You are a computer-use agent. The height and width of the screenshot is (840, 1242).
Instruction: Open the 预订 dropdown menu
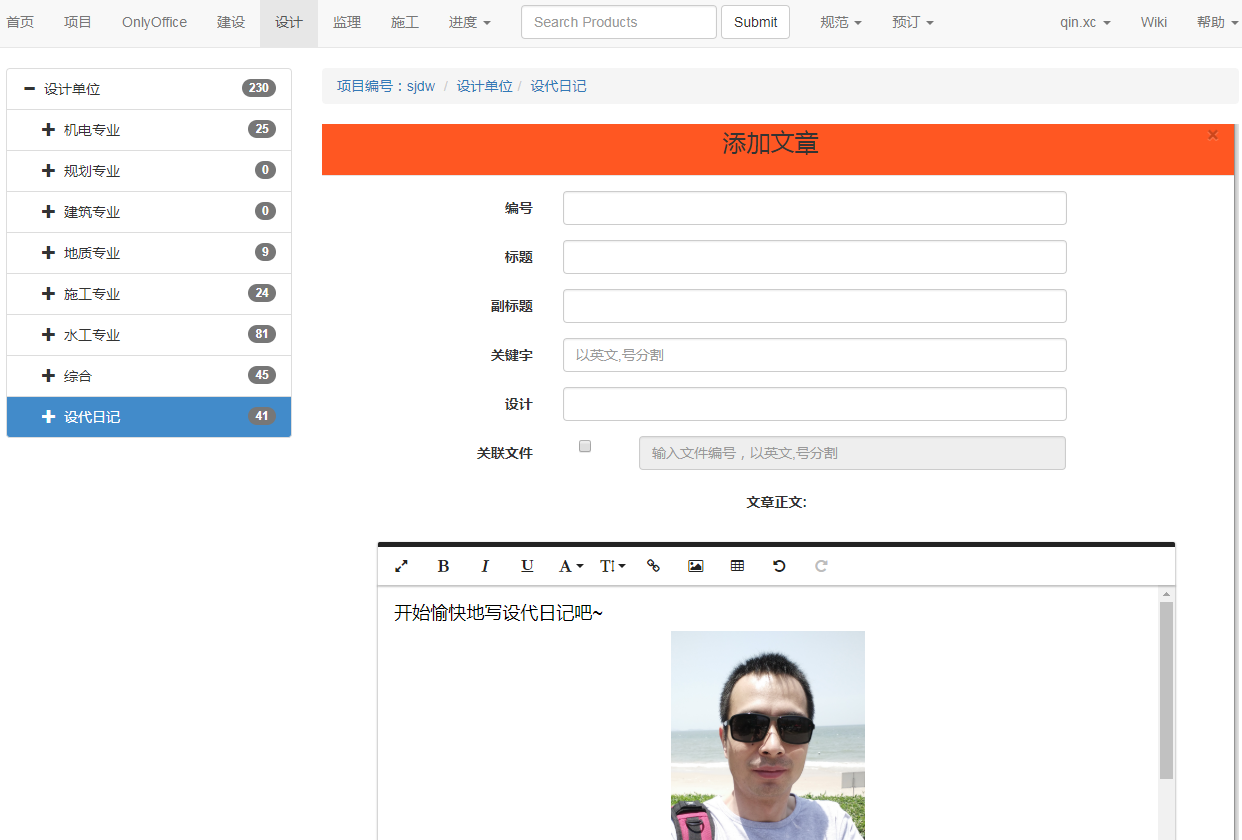tap(913, 22)
